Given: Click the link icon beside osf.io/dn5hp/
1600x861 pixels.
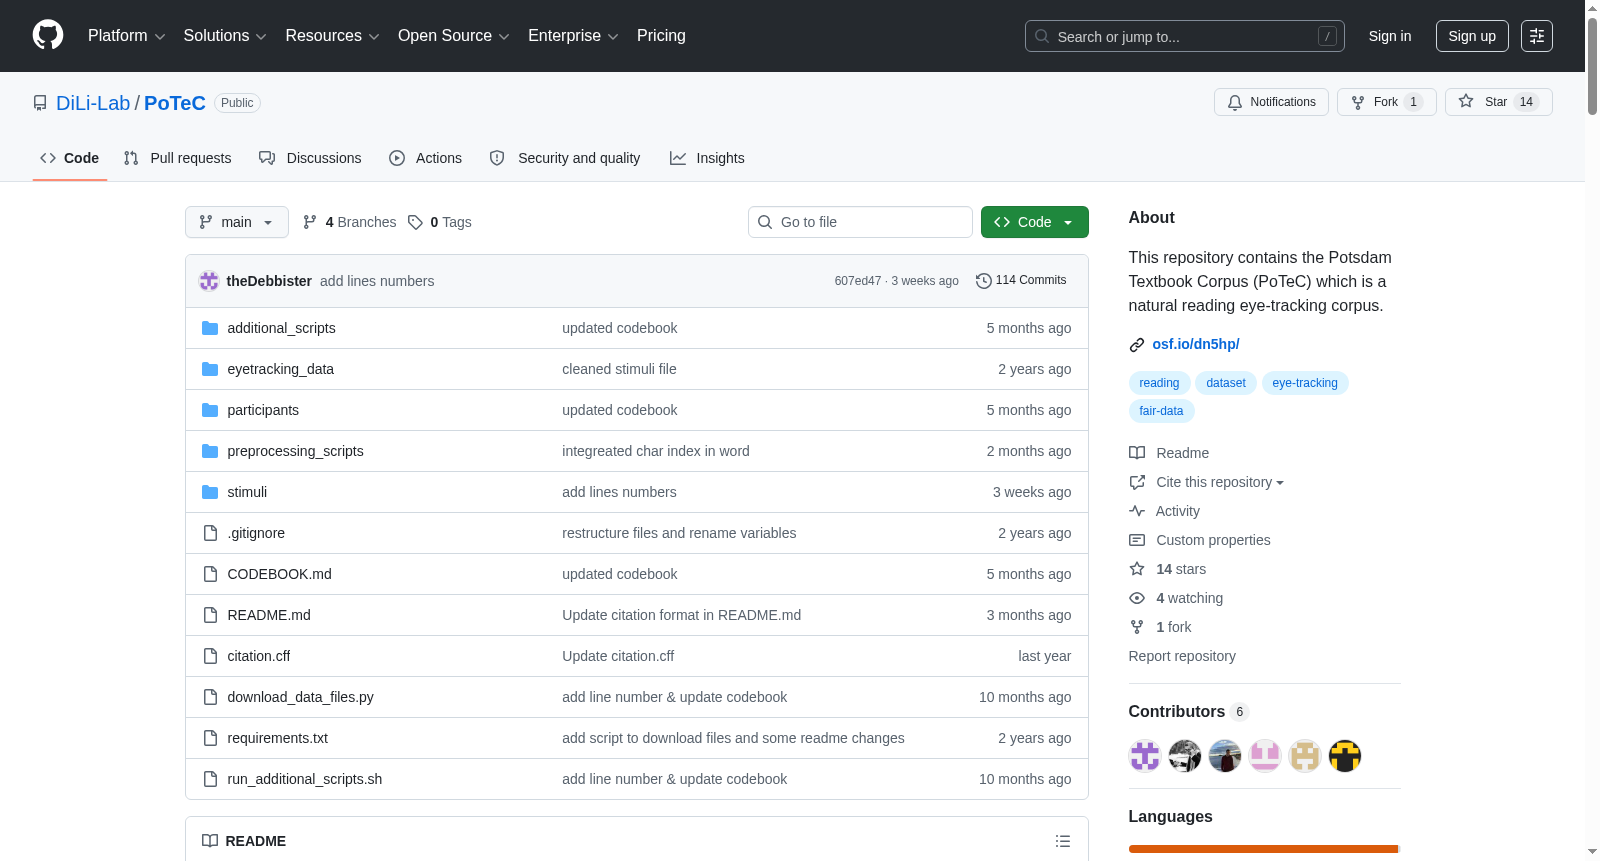Looking at the screenshot, I should (1137, 345).
